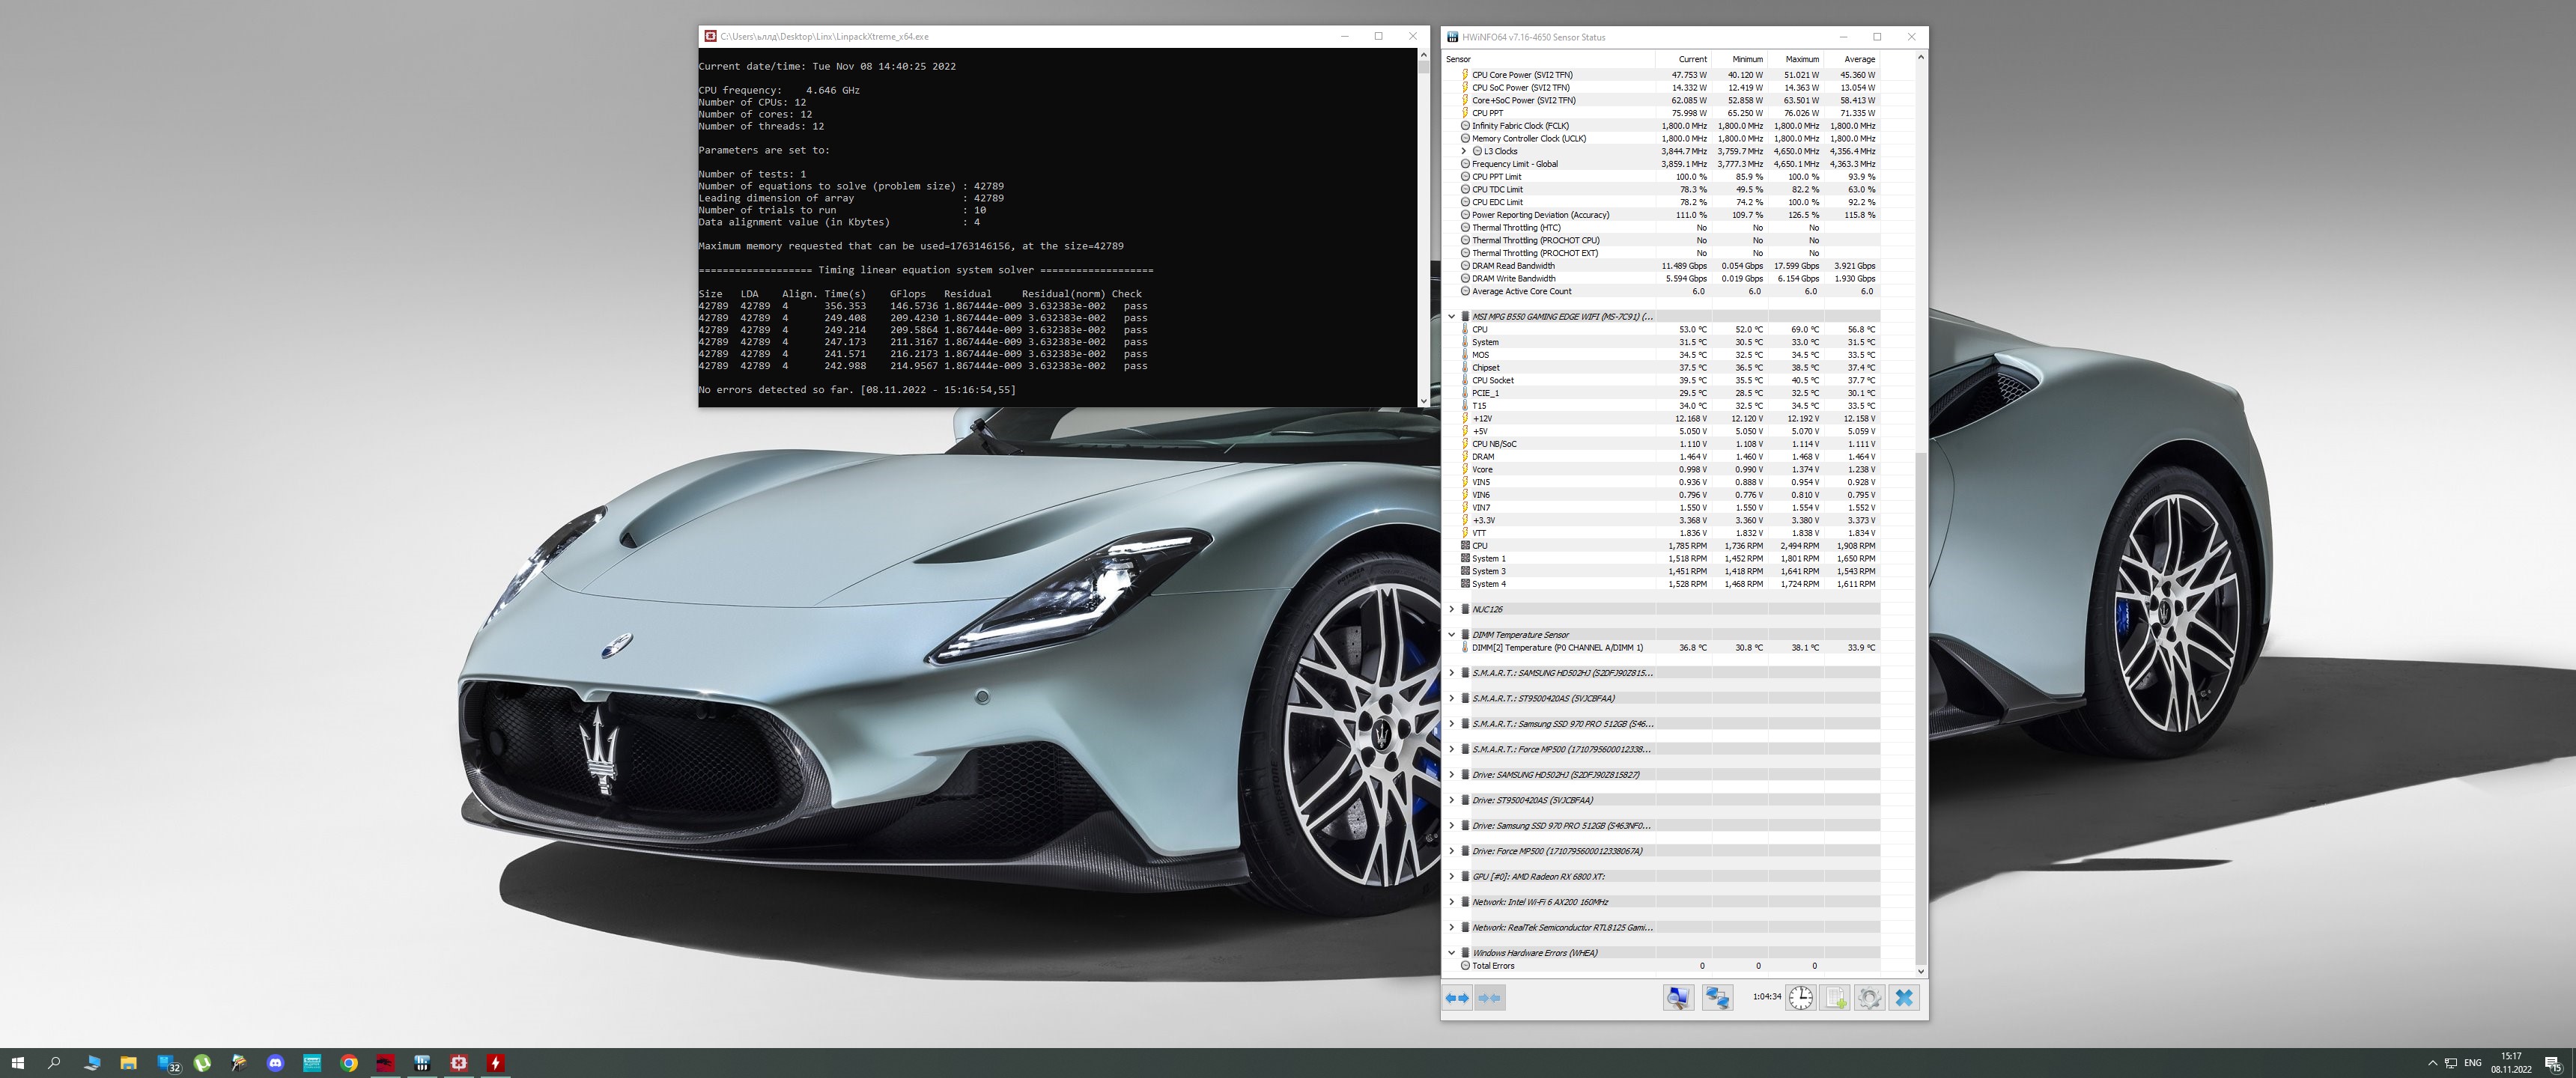
Task: Click the log file with plus icon
Action: 1835,997
